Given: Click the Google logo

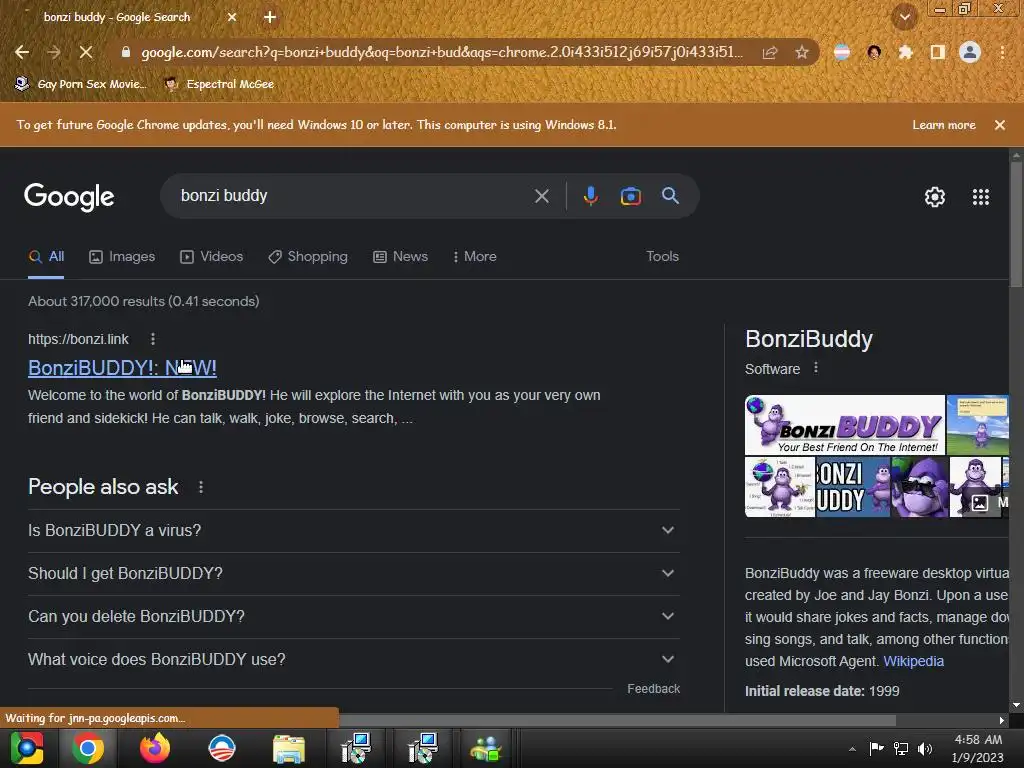Looking at the screenshot, I should pos(69,197).
